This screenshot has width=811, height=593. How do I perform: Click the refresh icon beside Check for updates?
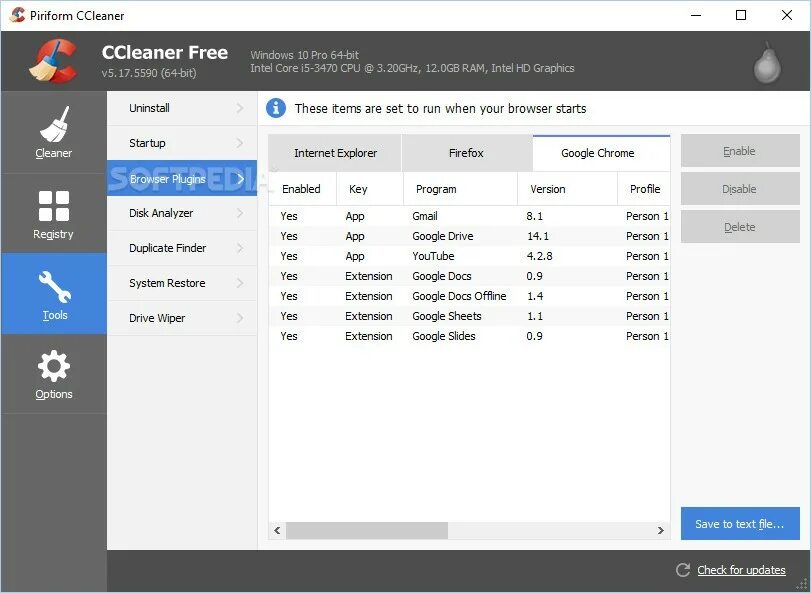click(x=683, y=570)
